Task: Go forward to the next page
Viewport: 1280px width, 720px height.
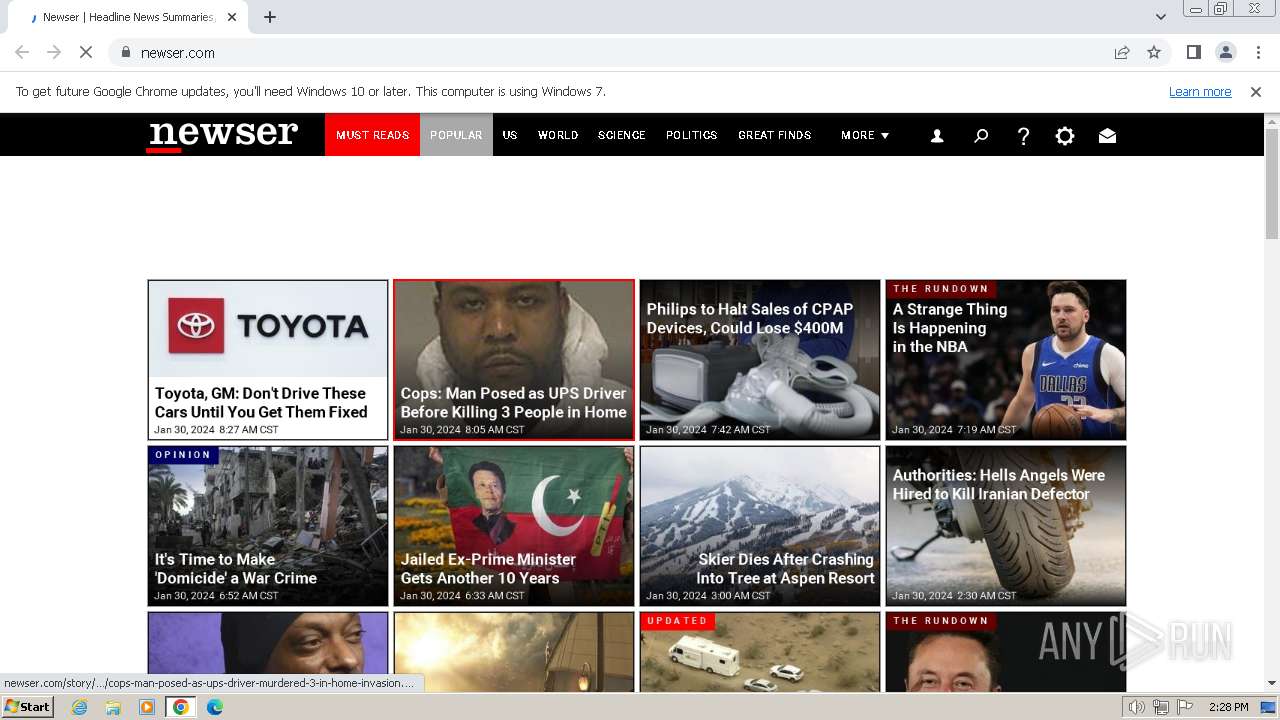Action: (x=54, y=52)
